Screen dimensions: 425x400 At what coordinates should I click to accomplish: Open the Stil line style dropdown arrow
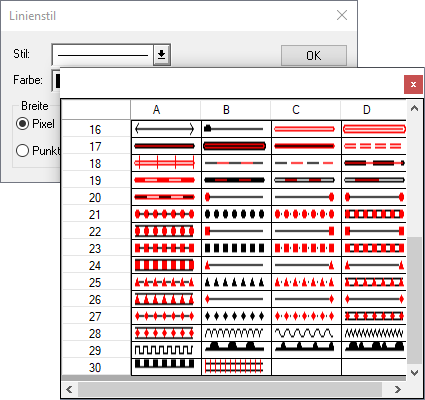pos(162,54)
